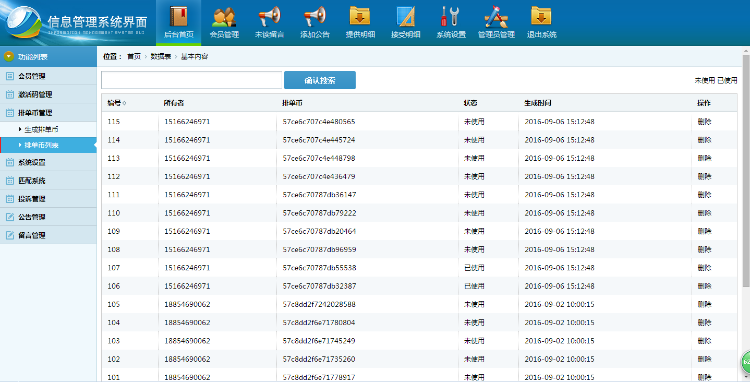Delete row 102 via 删除
This screenshot has height=382, width=750.
coord(704,359)
